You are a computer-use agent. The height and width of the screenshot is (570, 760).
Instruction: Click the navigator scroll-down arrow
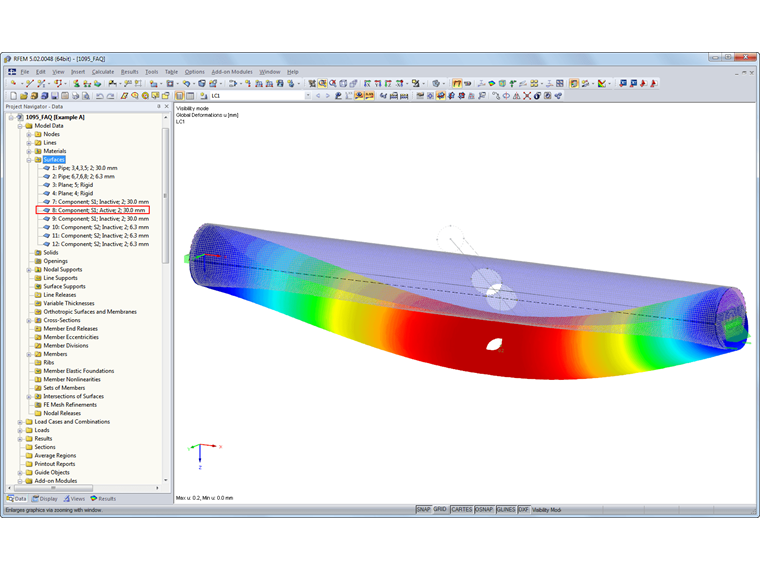coord(166,480)
